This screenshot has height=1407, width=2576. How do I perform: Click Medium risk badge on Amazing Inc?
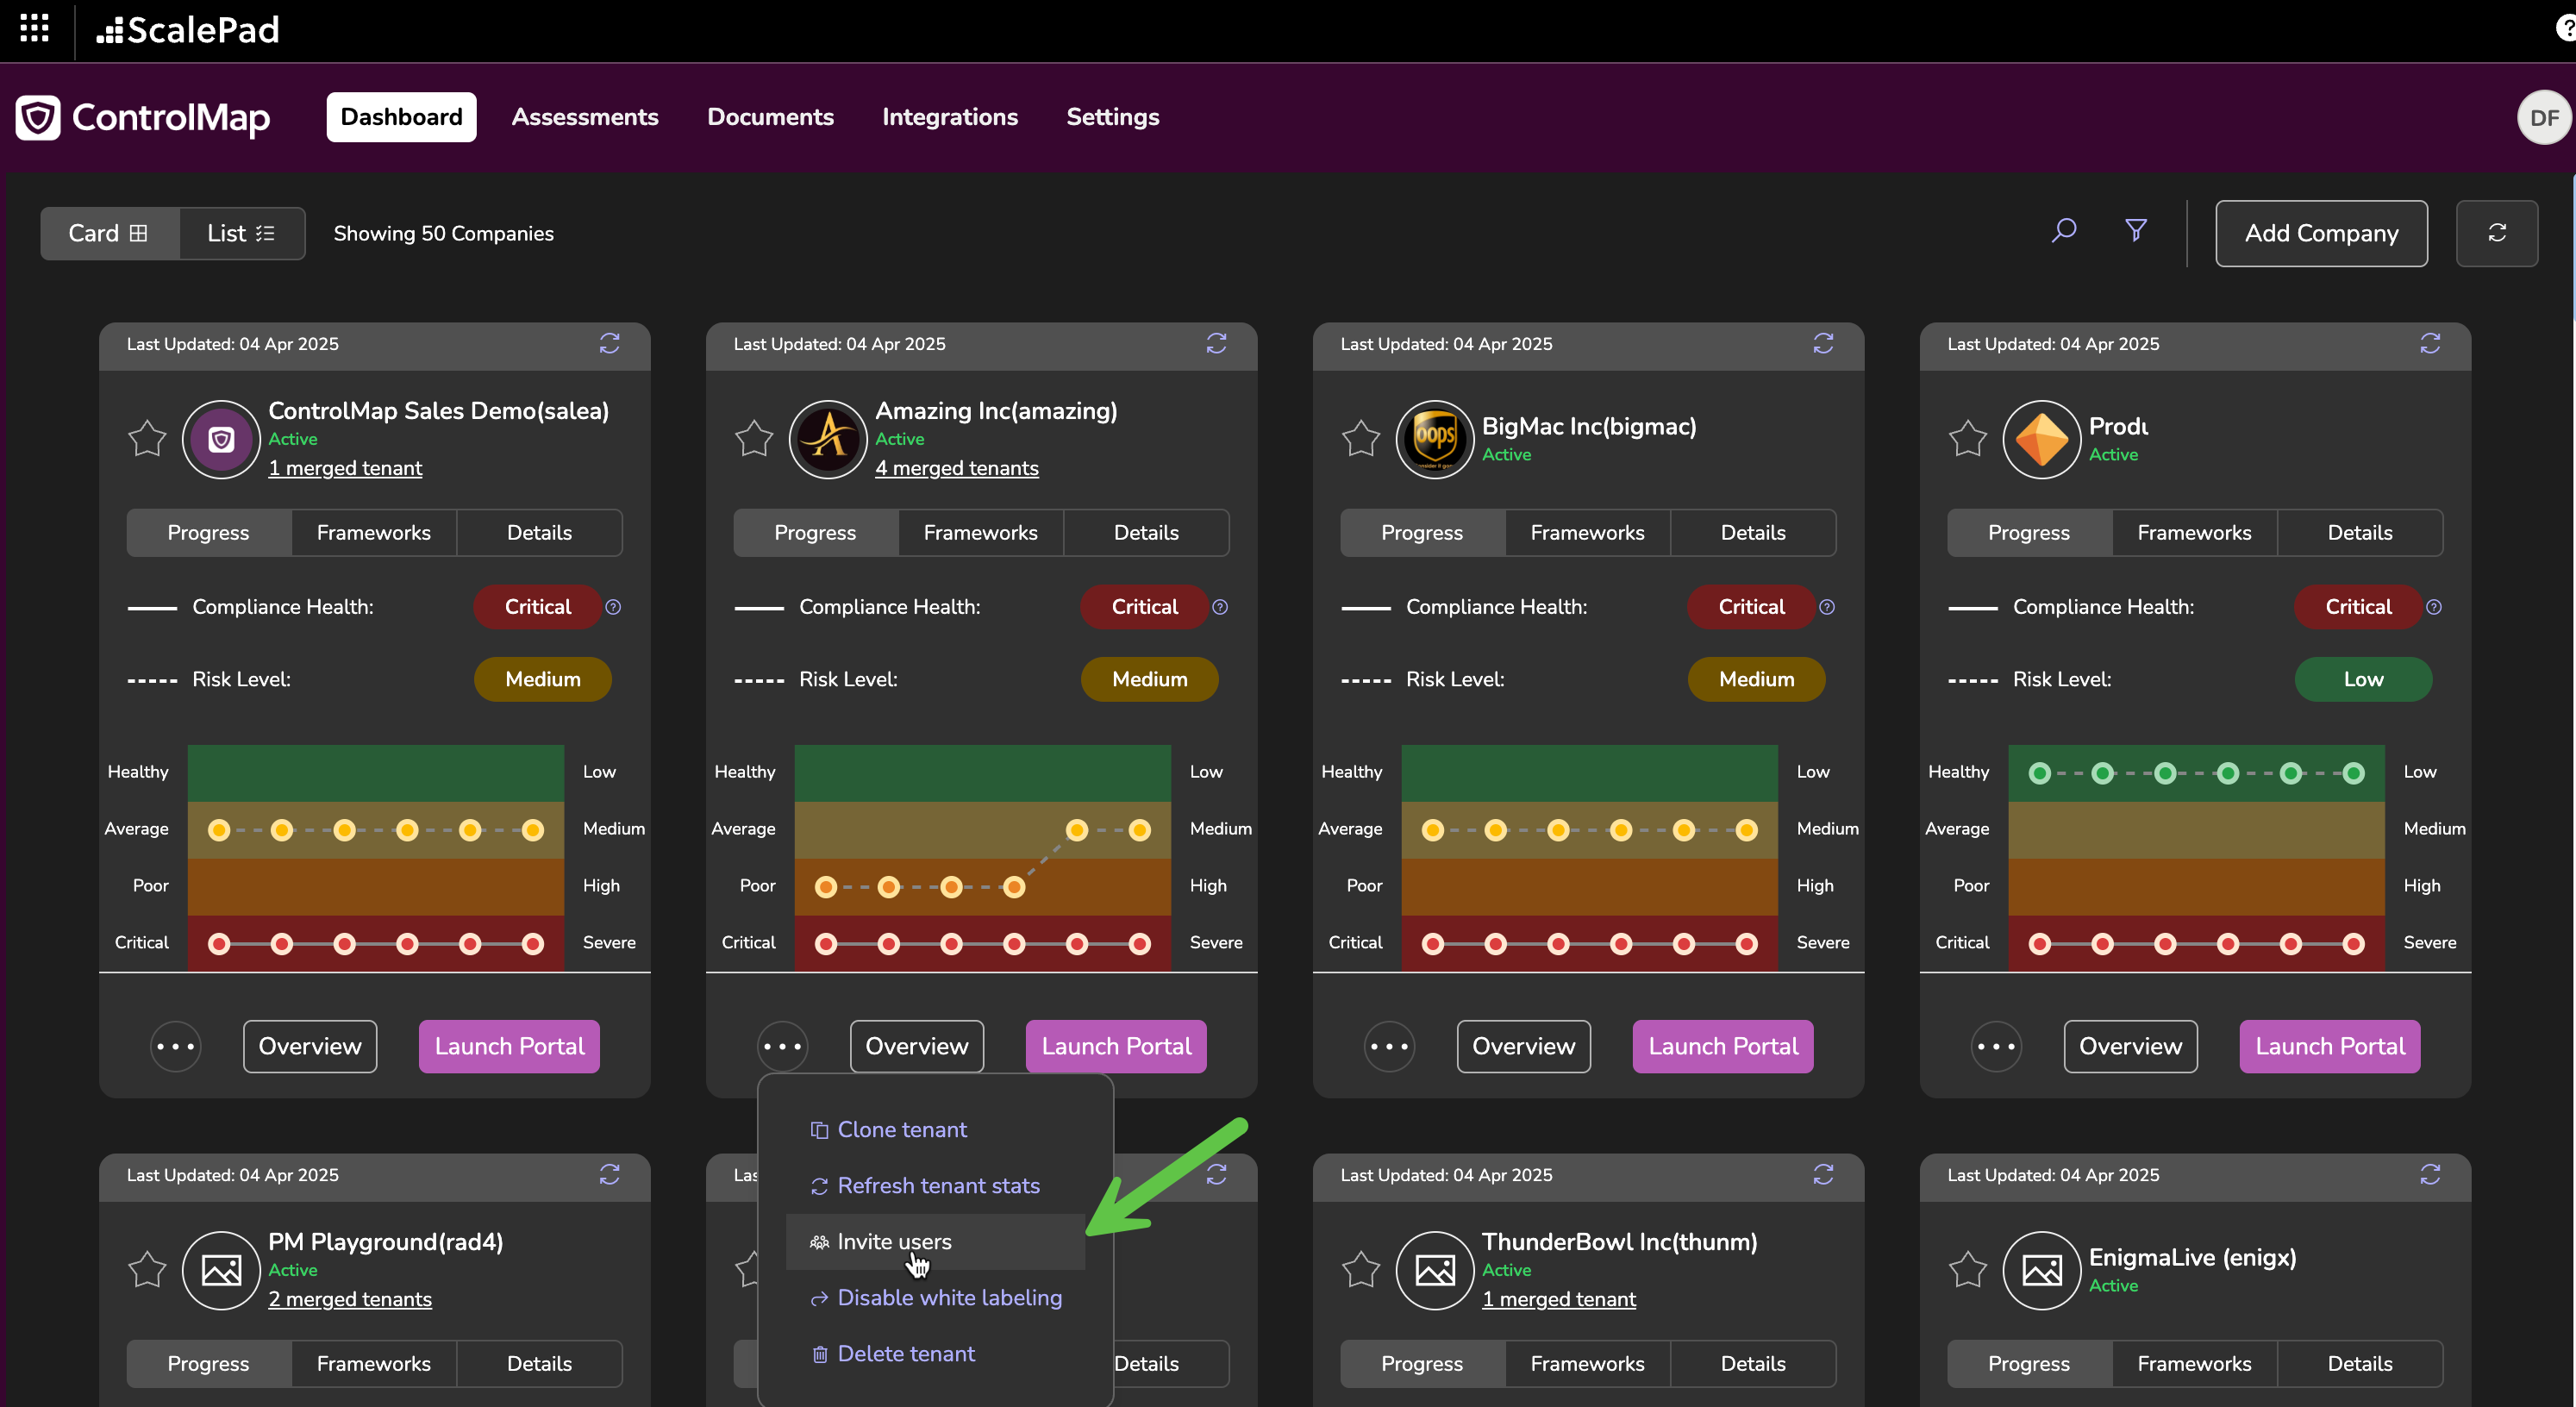pos(1150,679)
